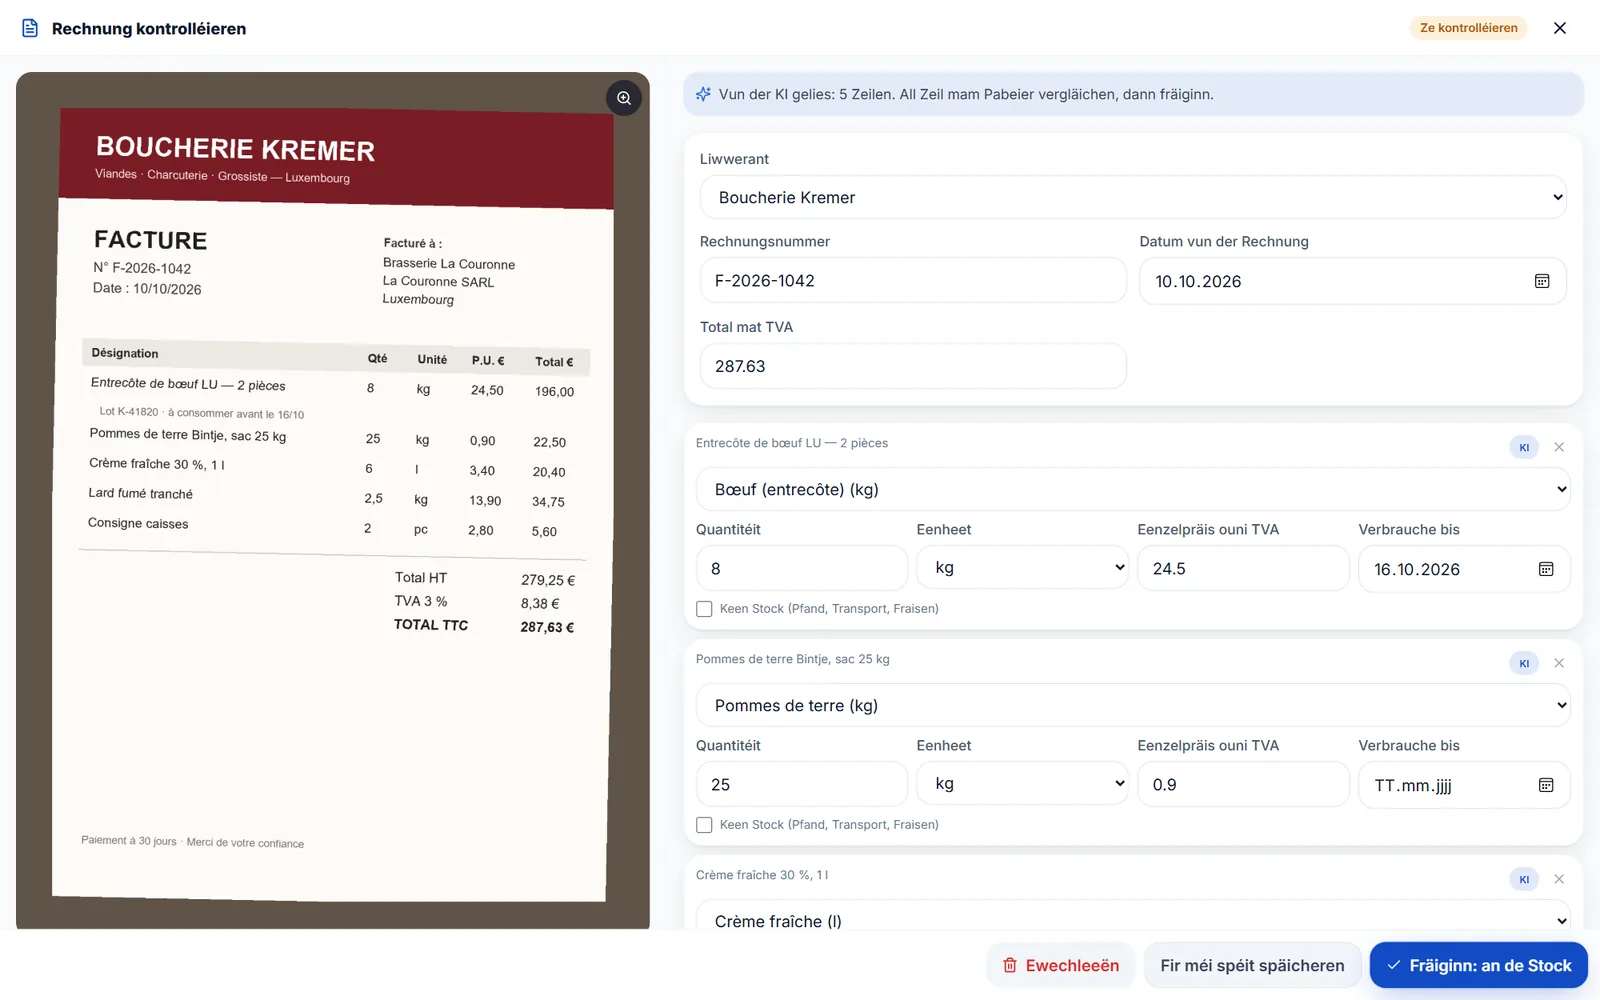
Task: Confirm with Fräiginn: an de Stock
Action: 1479,965
